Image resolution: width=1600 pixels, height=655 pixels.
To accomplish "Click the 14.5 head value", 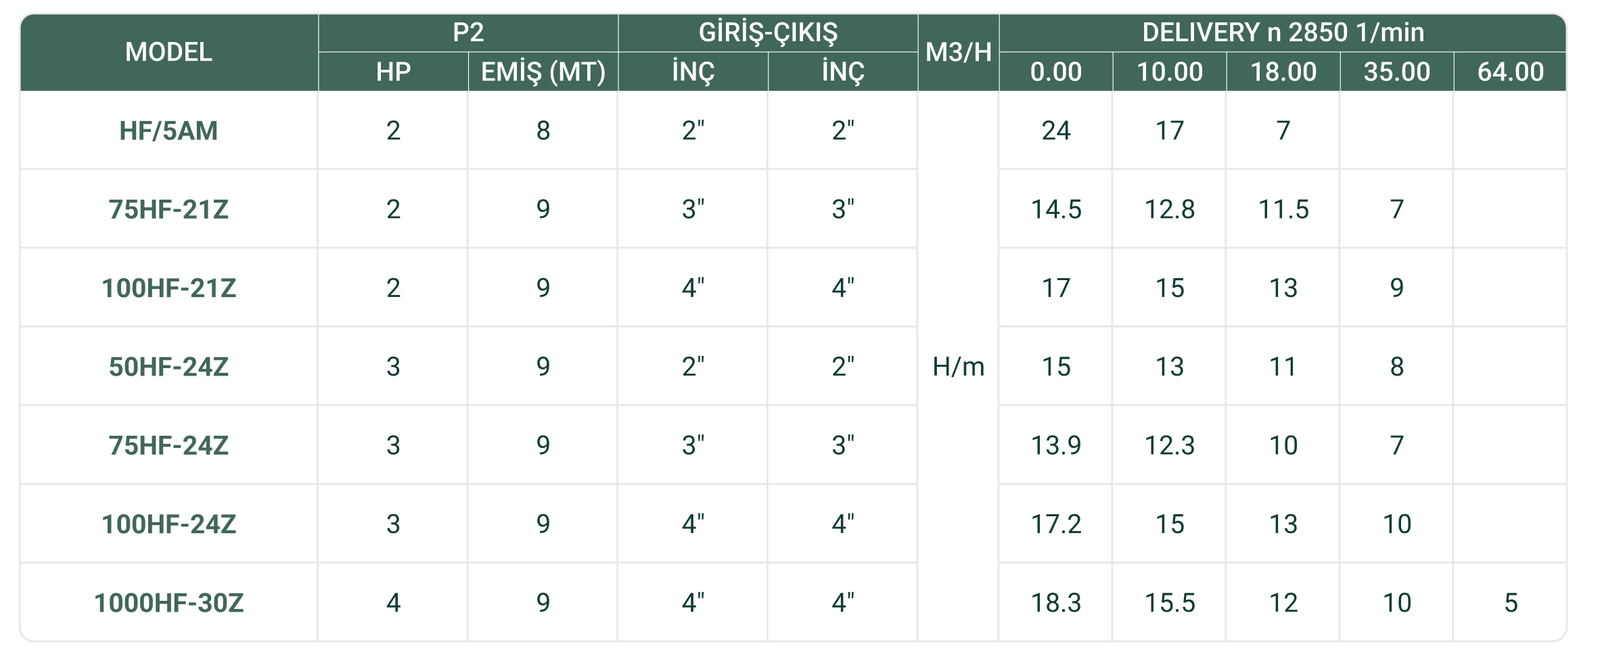I will tap(1056, 210).
